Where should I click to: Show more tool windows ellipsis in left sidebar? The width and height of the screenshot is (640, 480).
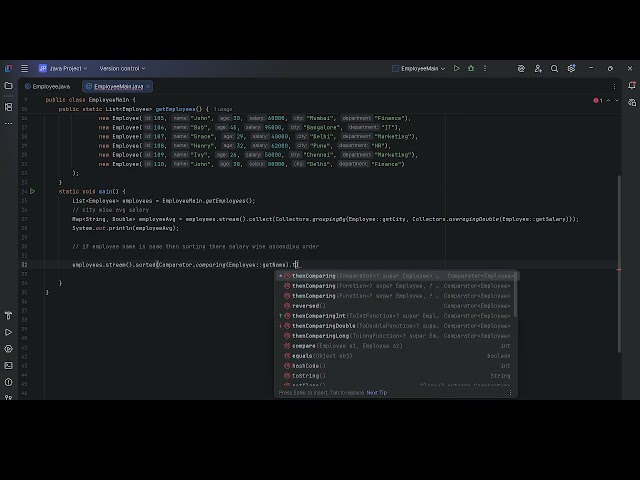pos(8,123)
